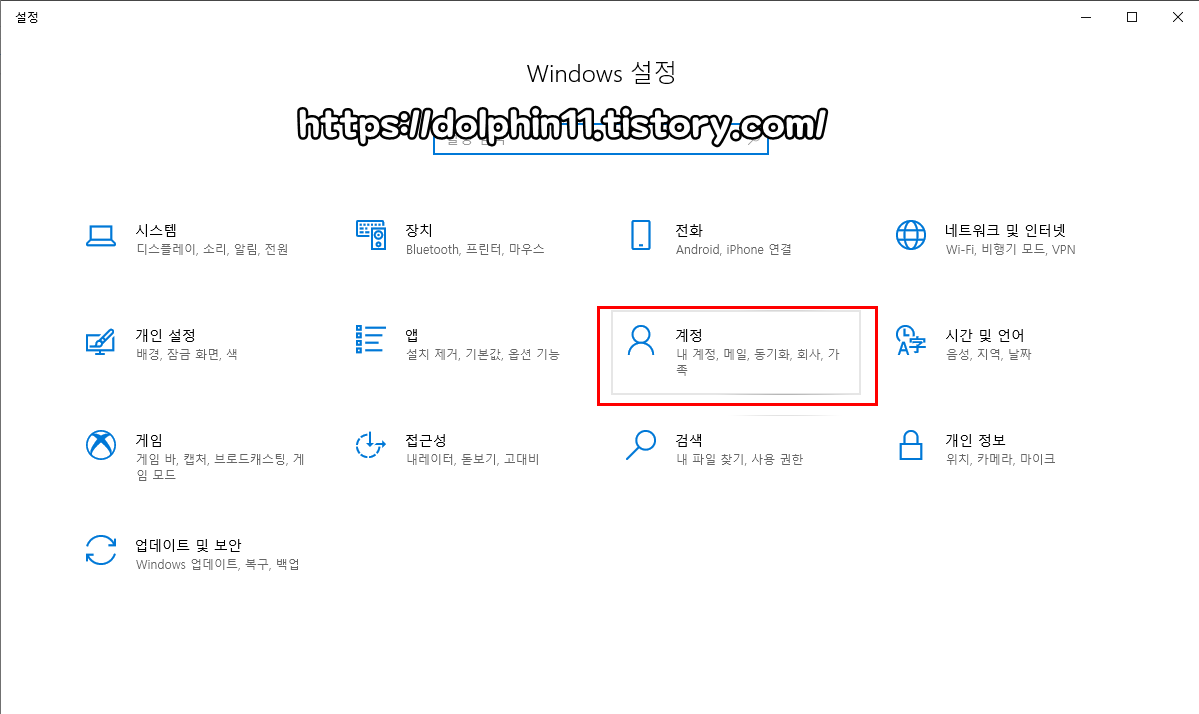Open the 개인 정보 title
1199x714 pixels.
[976, 440]
